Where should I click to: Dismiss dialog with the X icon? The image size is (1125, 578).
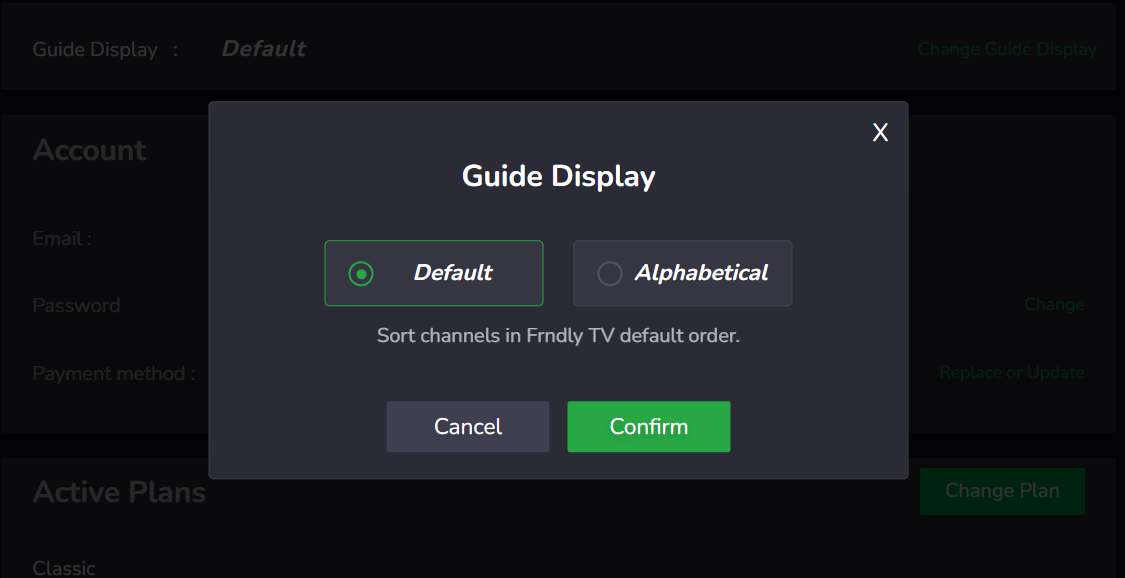click(879, 131)
